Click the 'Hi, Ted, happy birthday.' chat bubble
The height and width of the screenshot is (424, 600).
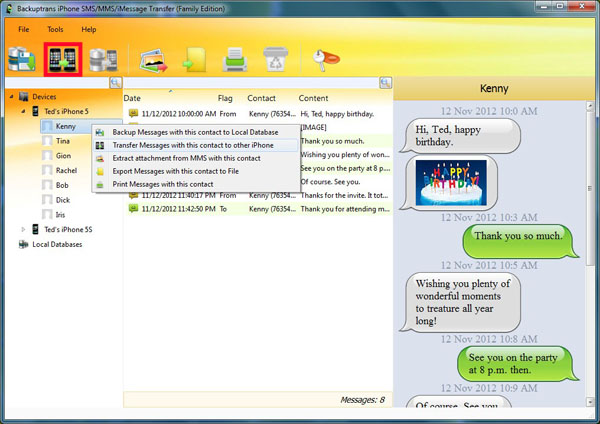click(461, 136)
